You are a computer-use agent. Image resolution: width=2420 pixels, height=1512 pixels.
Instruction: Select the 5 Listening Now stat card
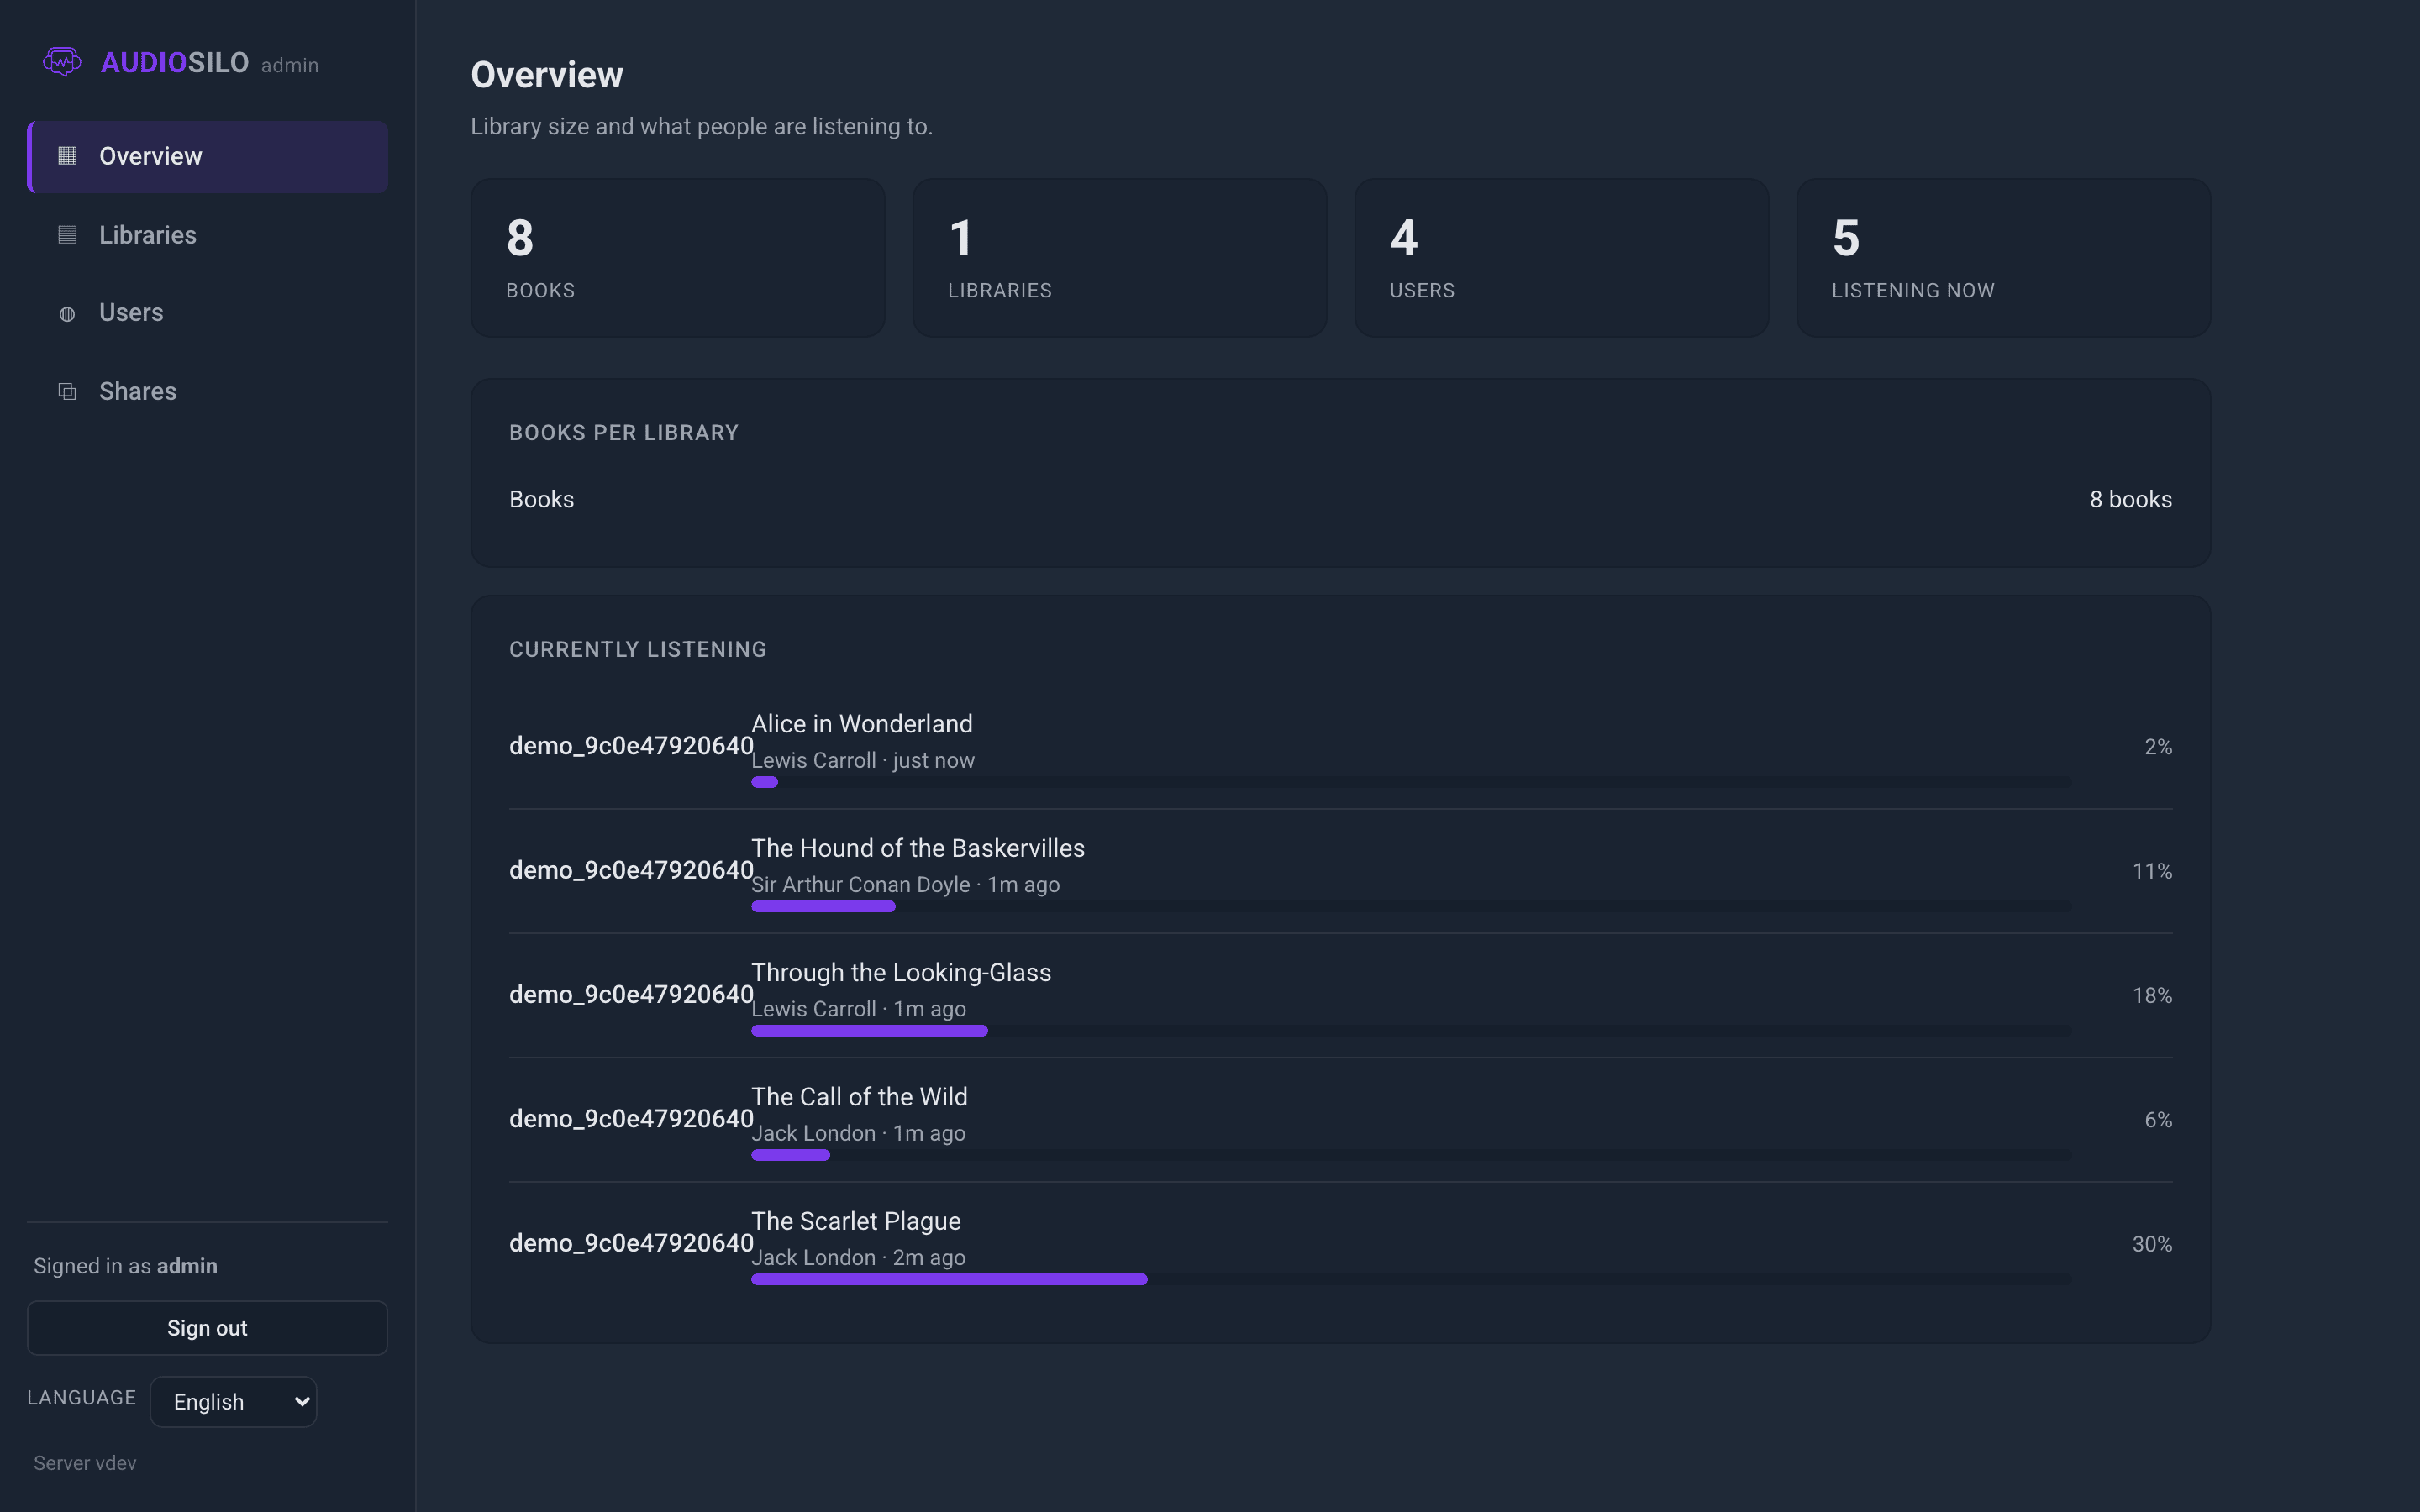[x=2004, y=258]
